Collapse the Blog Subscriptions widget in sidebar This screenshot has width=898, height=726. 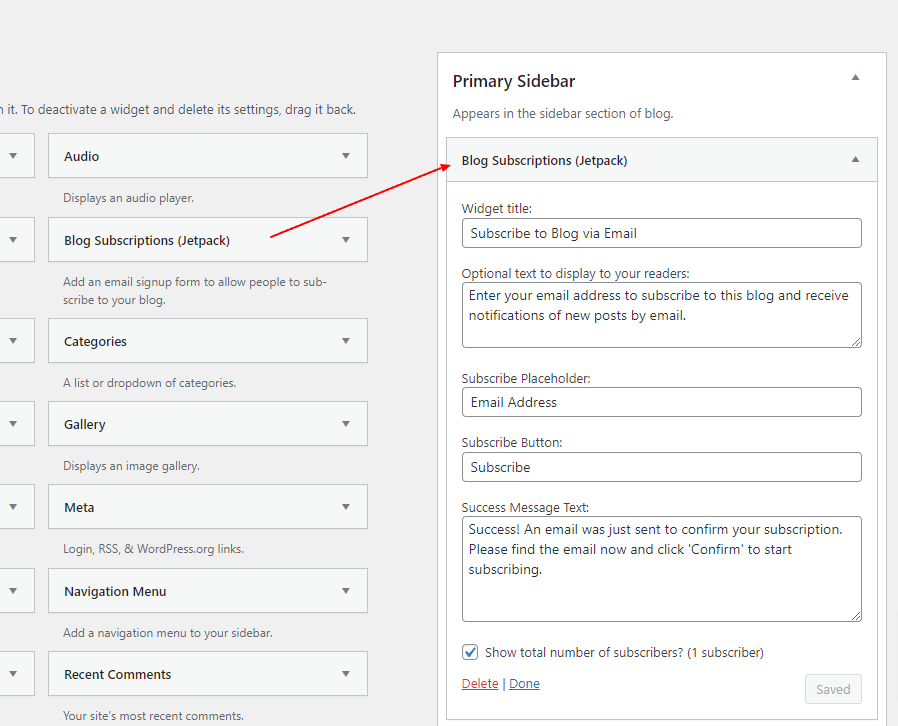855,160
